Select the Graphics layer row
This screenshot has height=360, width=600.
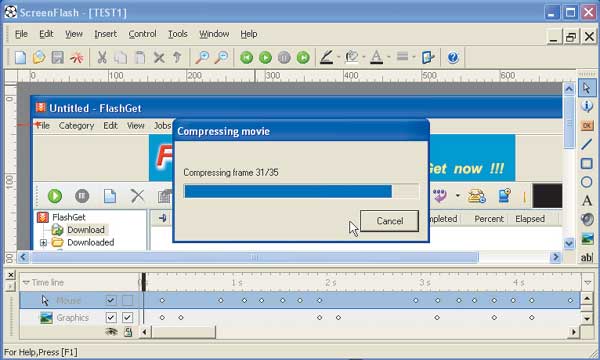pyautogui.click(x=301, y=318)
